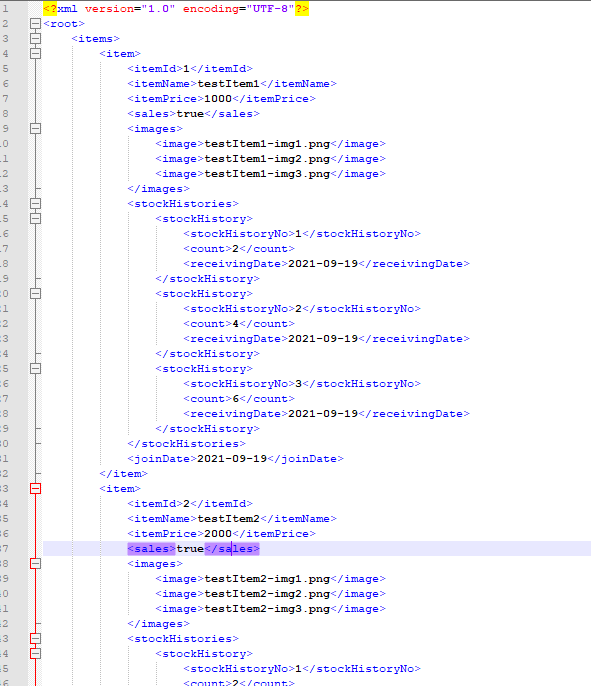Collapse stockHistory block with stockHistoryNo 2
Viewport: 591px width, 686px height.
tap(35, 294)
